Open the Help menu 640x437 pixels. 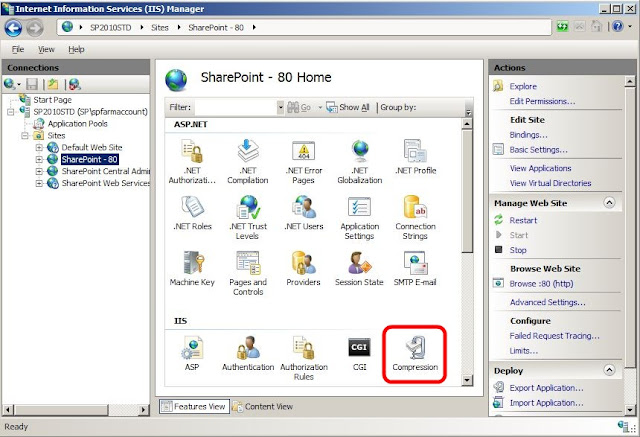pyautogui.click(x=76, y=49)
